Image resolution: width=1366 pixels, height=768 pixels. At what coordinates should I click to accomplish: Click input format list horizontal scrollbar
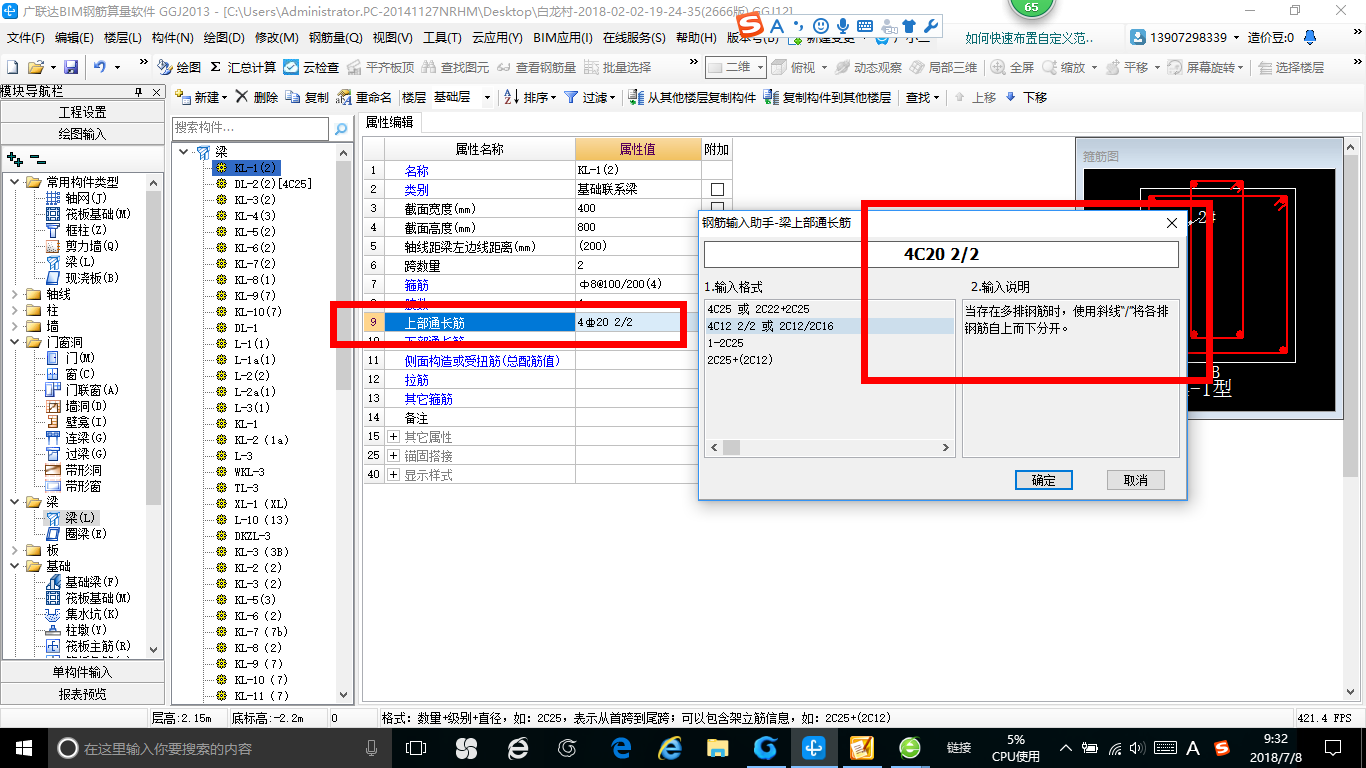(829, 447)
